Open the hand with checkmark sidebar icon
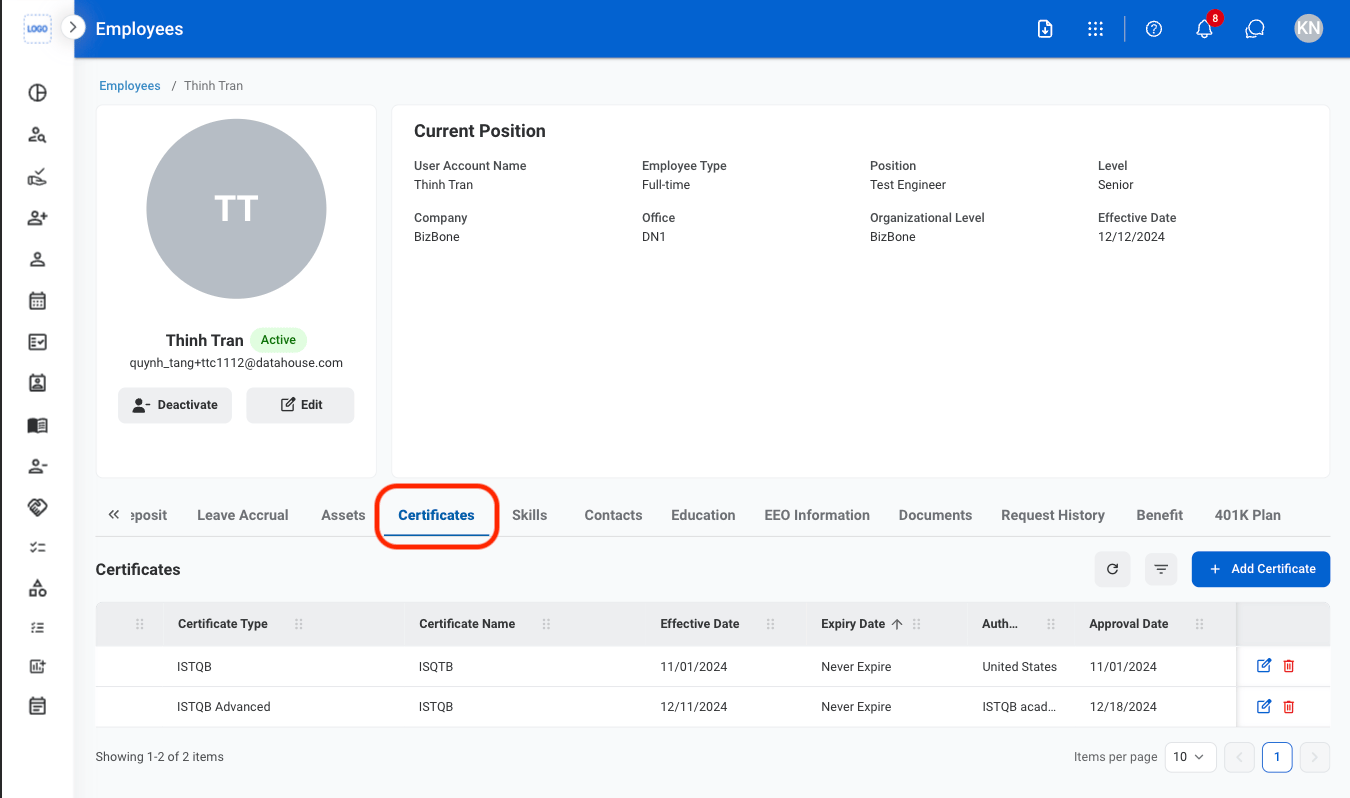 [37, 177]
